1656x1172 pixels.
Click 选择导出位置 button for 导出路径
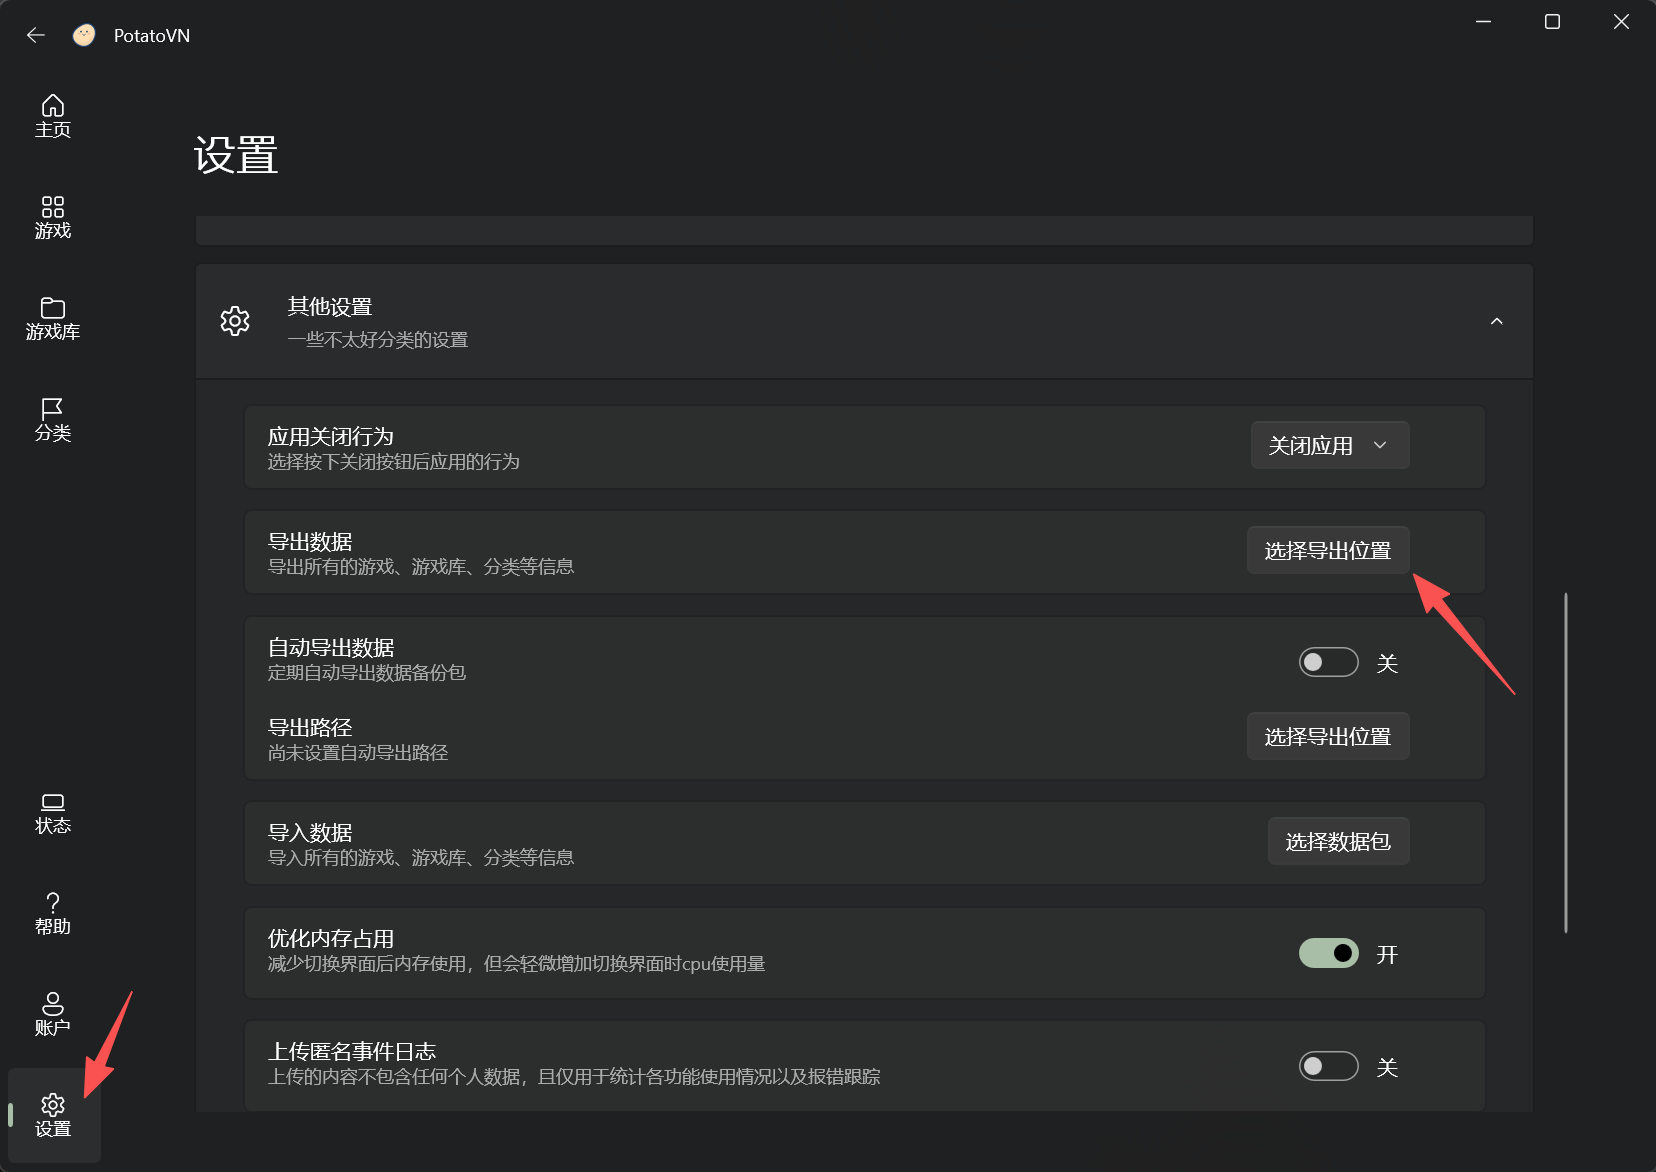[1327, 736]
